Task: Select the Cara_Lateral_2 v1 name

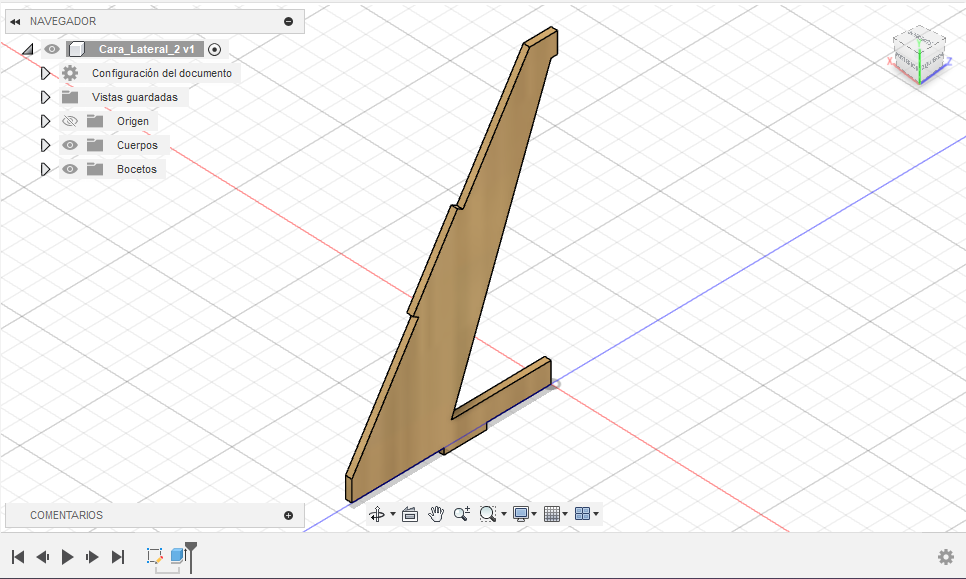Action: click(147, 49)
